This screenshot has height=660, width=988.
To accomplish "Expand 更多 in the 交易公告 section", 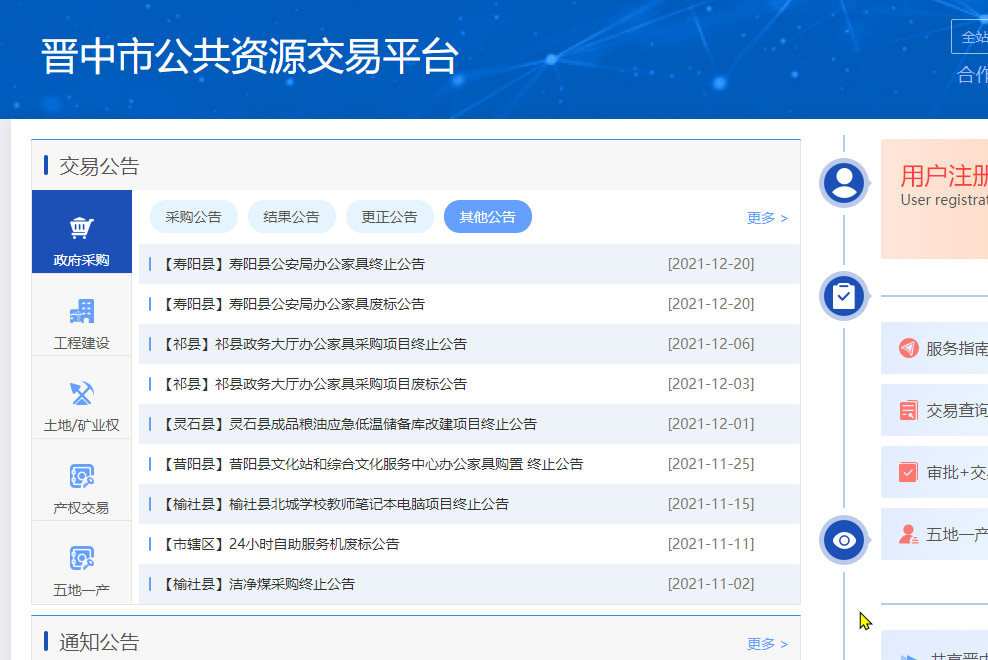I will pos(766,218).
